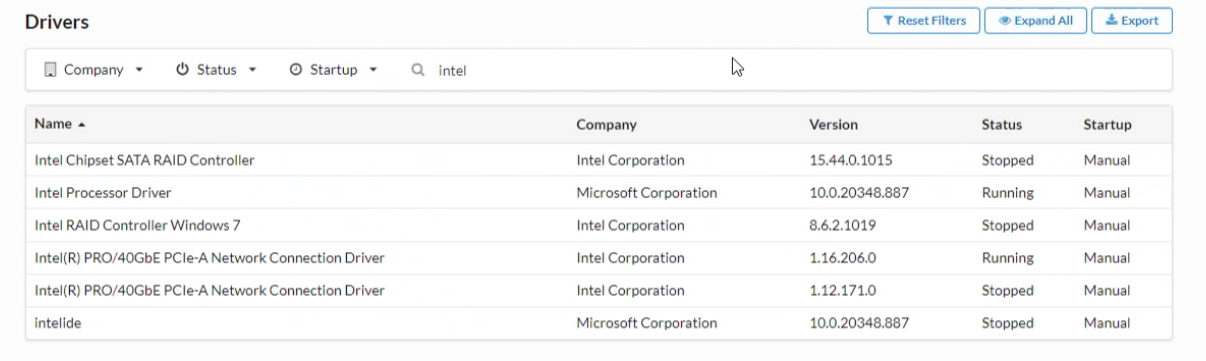Open the Company filter dropdown
This screenshot has width=1206, height=361.
[94, 70]
